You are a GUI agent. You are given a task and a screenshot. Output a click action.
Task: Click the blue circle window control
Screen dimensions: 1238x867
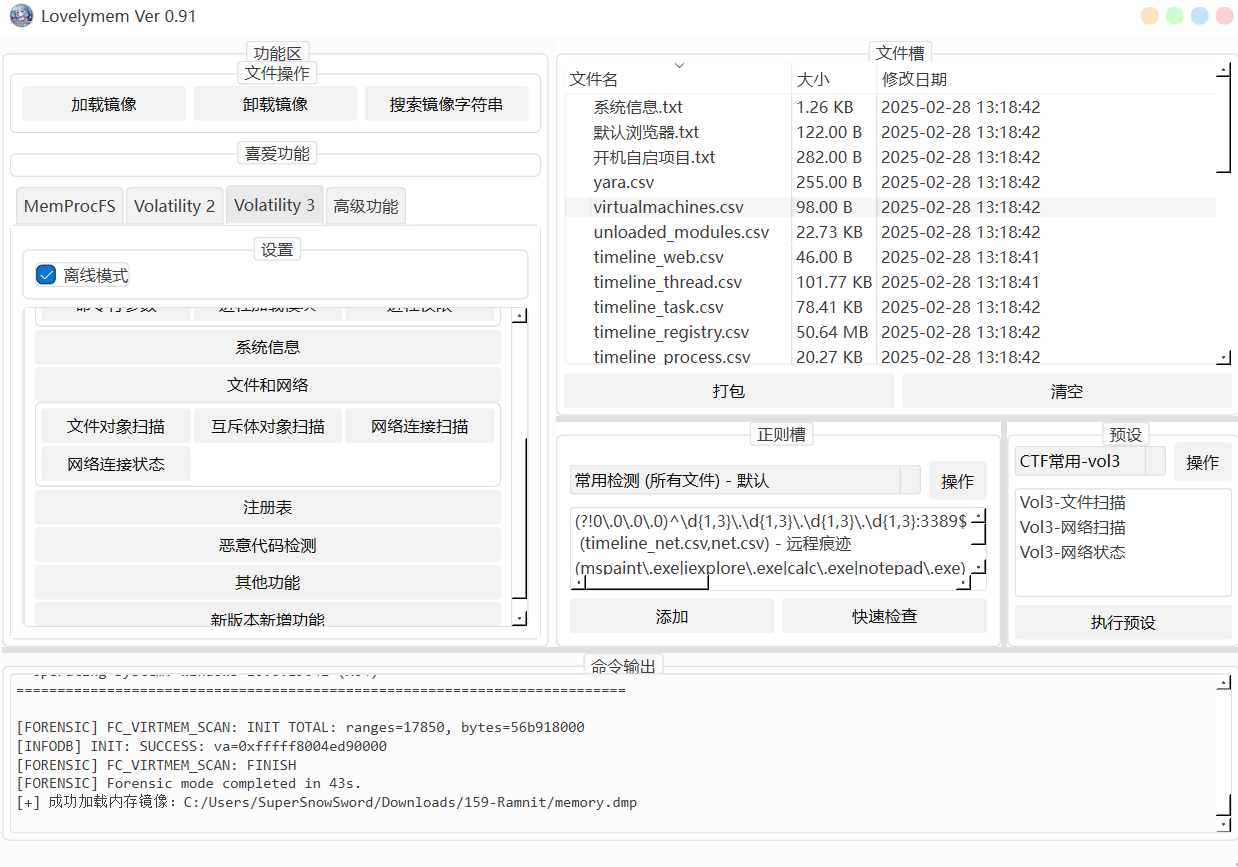click(1200, 16)
